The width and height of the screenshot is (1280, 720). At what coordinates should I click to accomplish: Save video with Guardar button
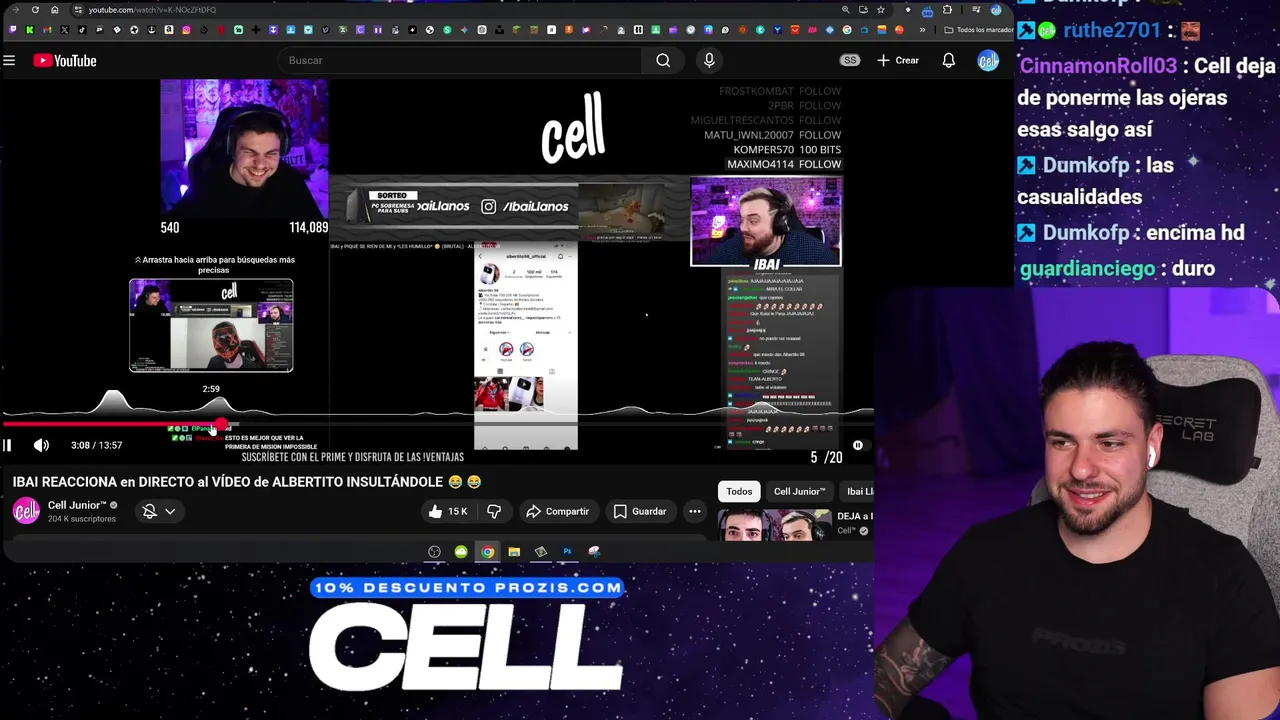(639, 511)
